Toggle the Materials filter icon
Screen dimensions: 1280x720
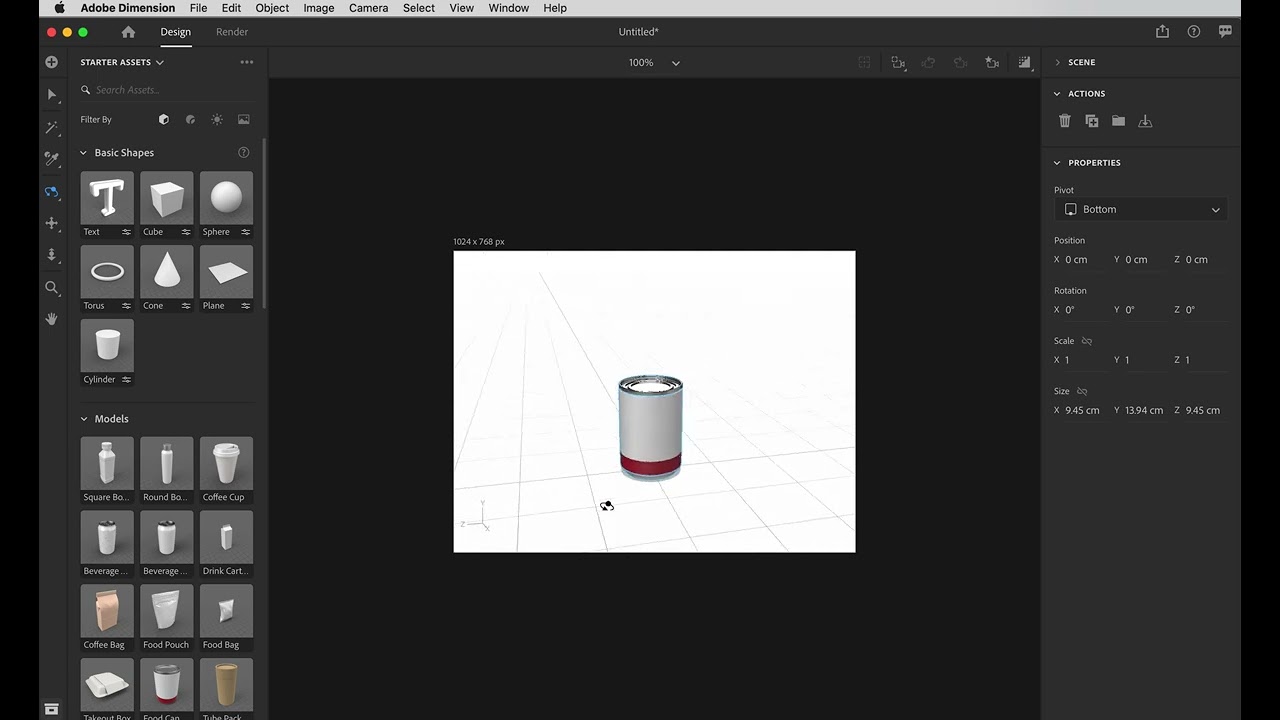point(190,119)
